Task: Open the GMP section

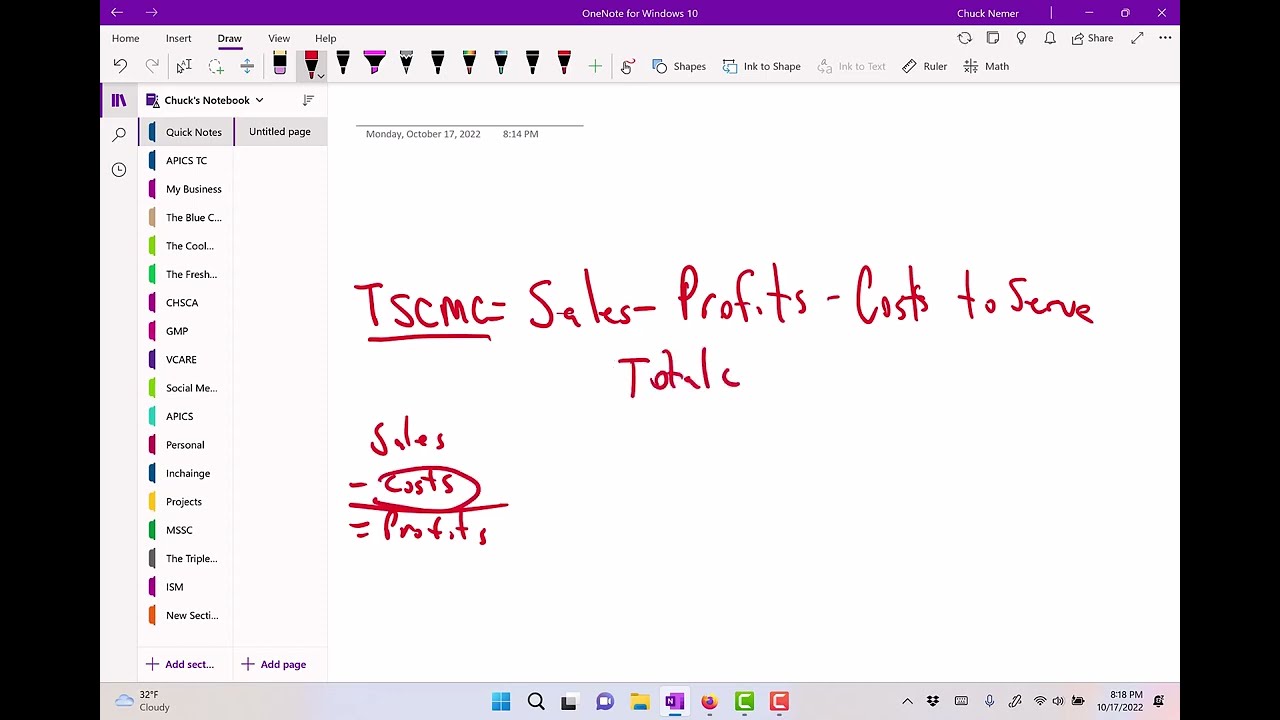Action: coord(186,331)
